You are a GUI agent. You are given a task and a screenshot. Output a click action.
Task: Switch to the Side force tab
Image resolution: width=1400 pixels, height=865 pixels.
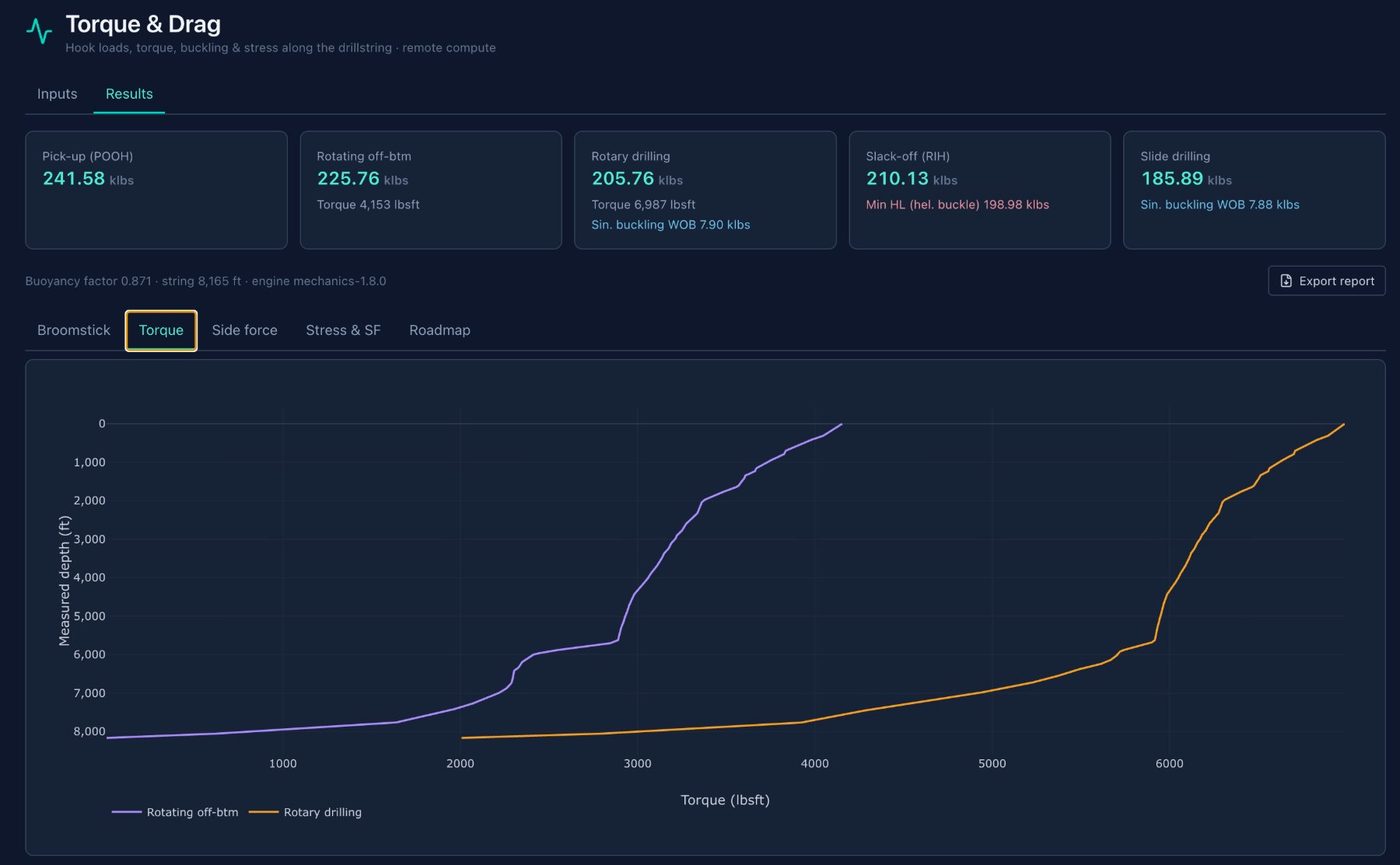(245, 330)
